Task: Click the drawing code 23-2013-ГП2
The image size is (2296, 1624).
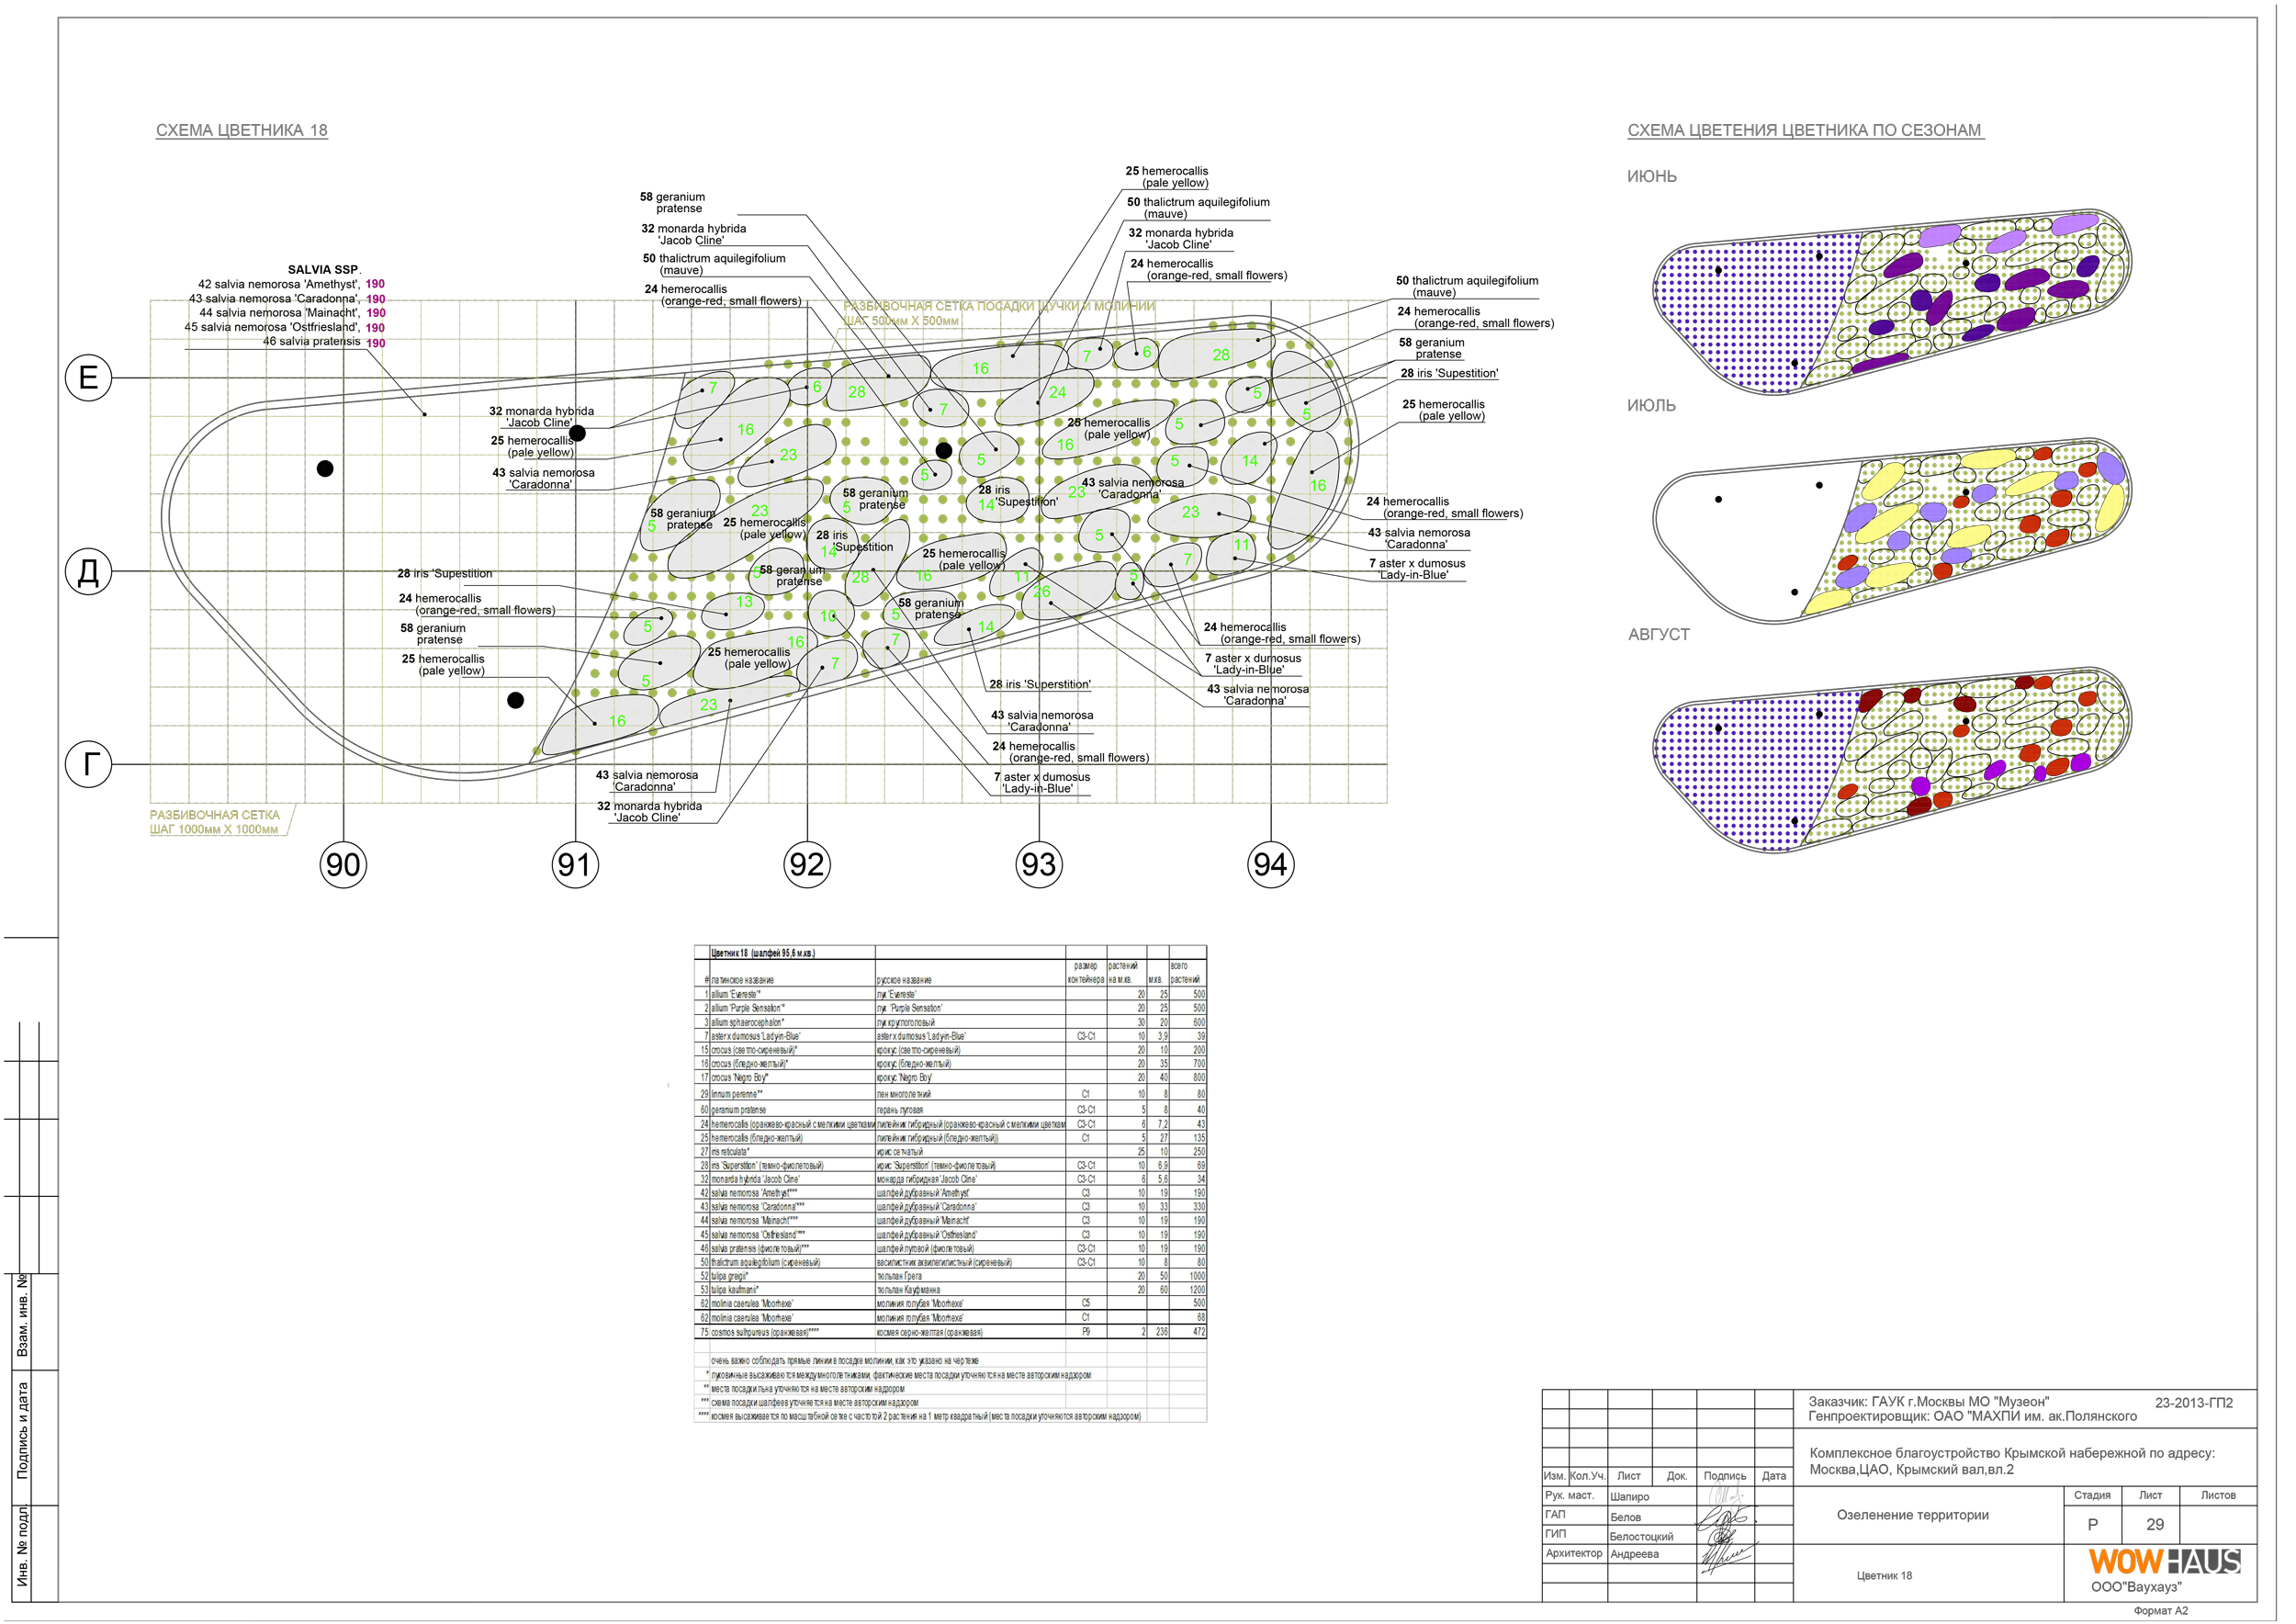Action: coord(2193,1403)
